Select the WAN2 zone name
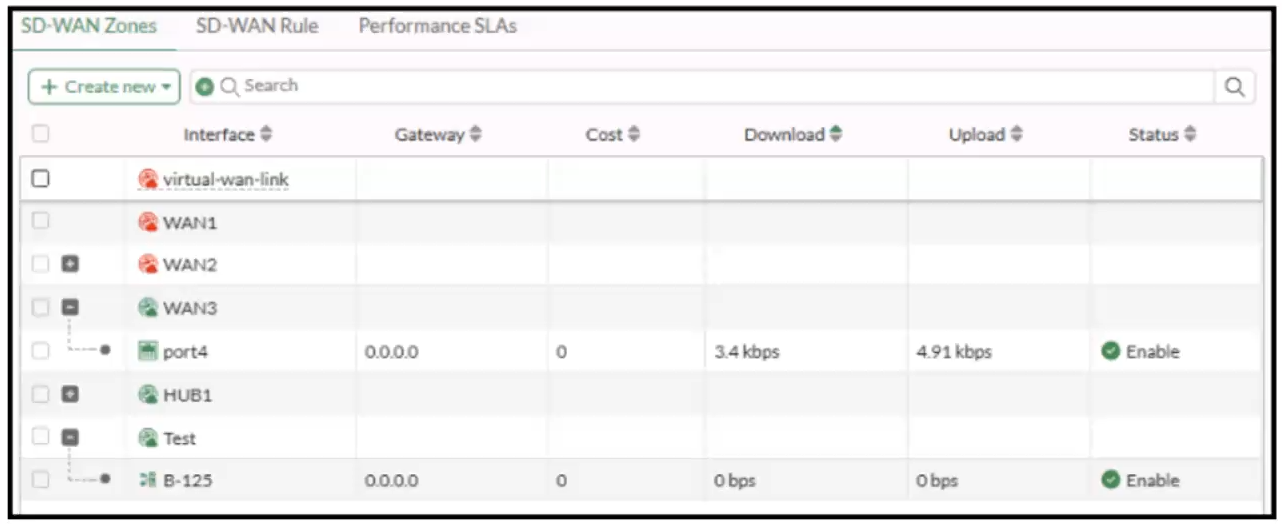Screen dimensions: 1282x524 [x=190, y=266]
